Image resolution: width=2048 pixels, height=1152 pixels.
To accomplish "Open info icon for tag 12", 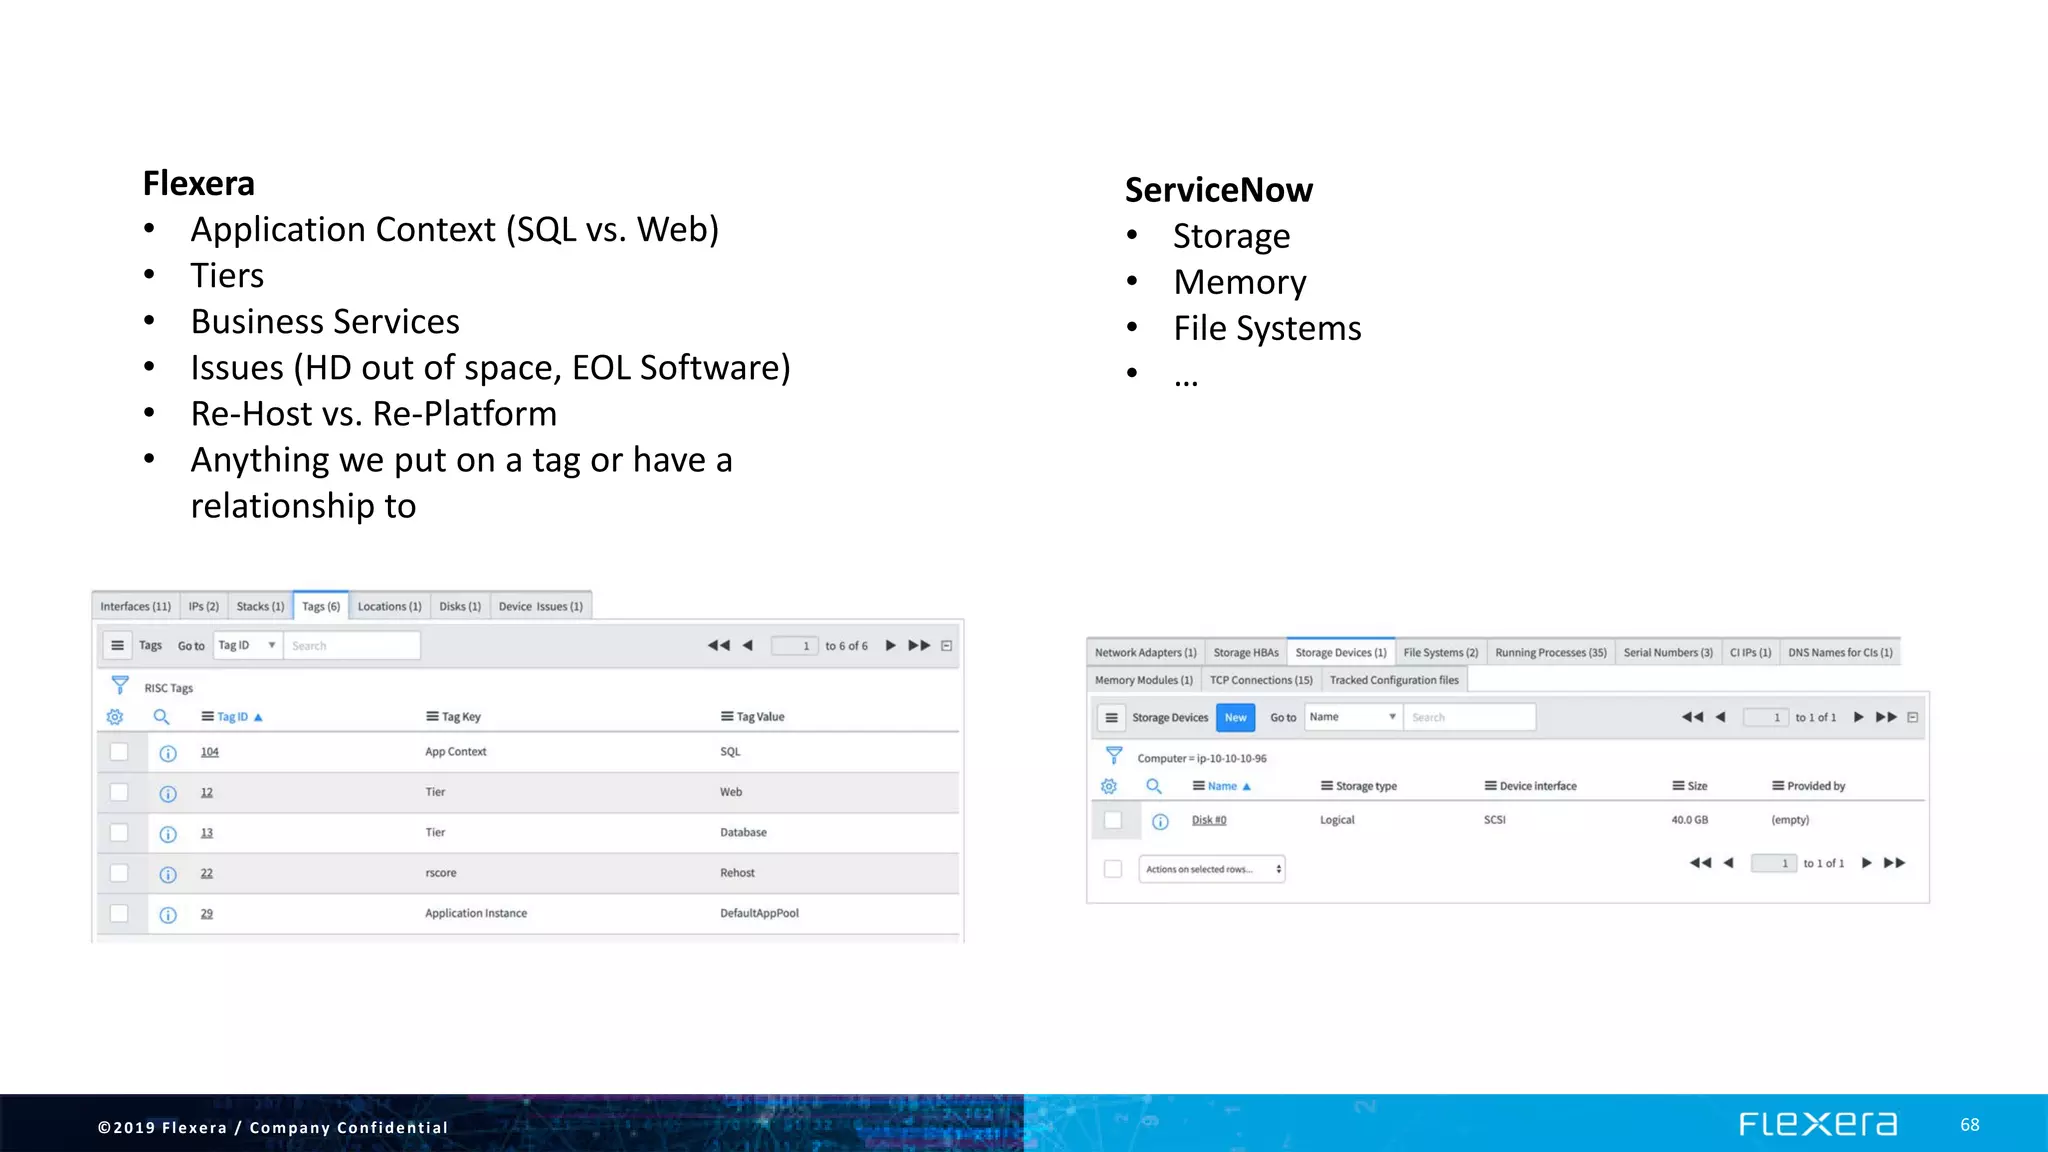I will 168,794.
